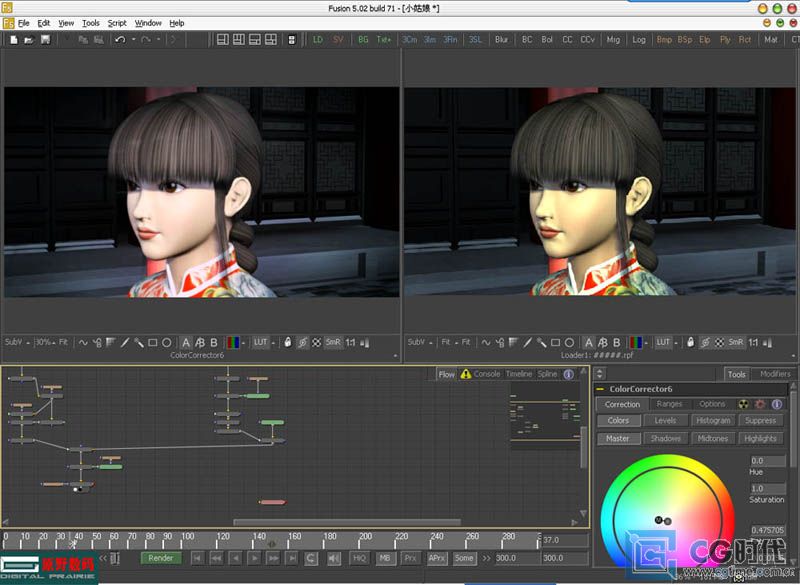The height and width of the screenshot is (585, 800).
Task: Toggle right viewer LUT button
Action: click(x=663, y=342)
